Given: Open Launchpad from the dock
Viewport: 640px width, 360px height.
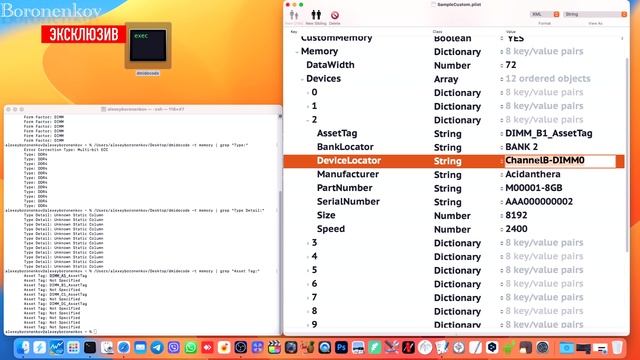Looking at the screenshot, I should pyautogui.click(x=73, y=348).
